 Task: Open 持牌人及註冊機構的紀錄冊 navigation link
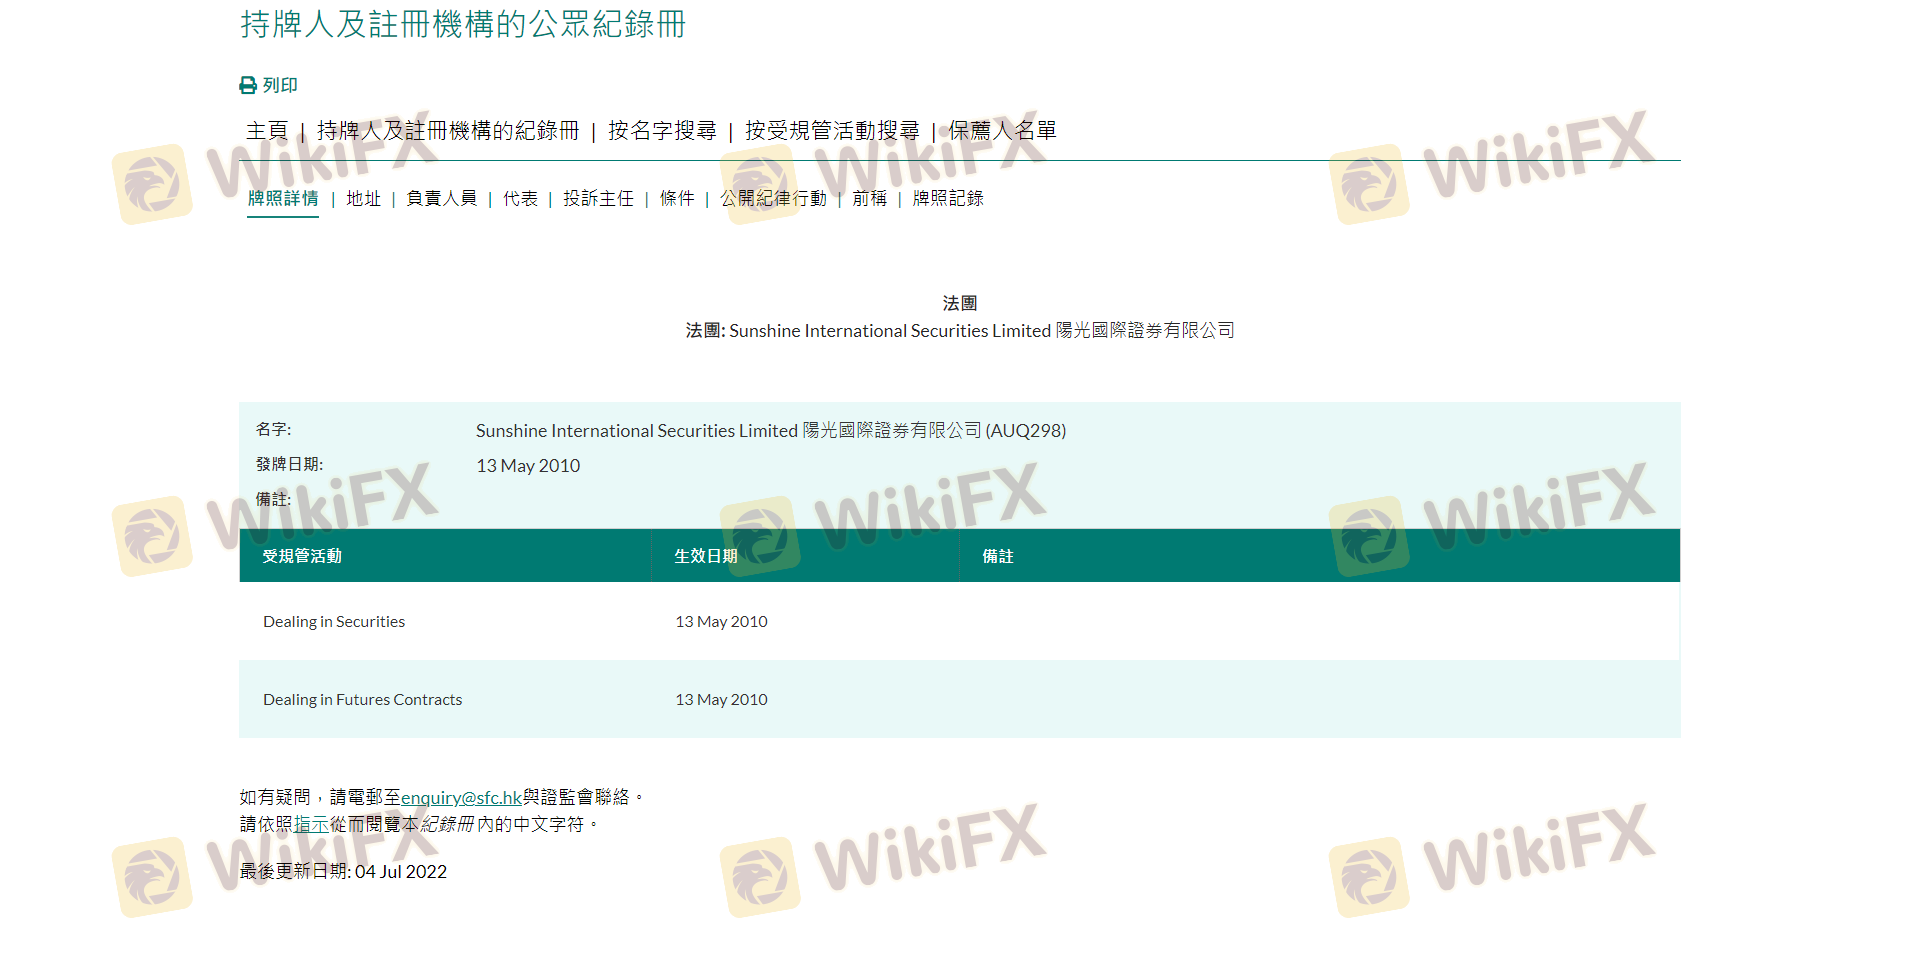click(448, 131)
